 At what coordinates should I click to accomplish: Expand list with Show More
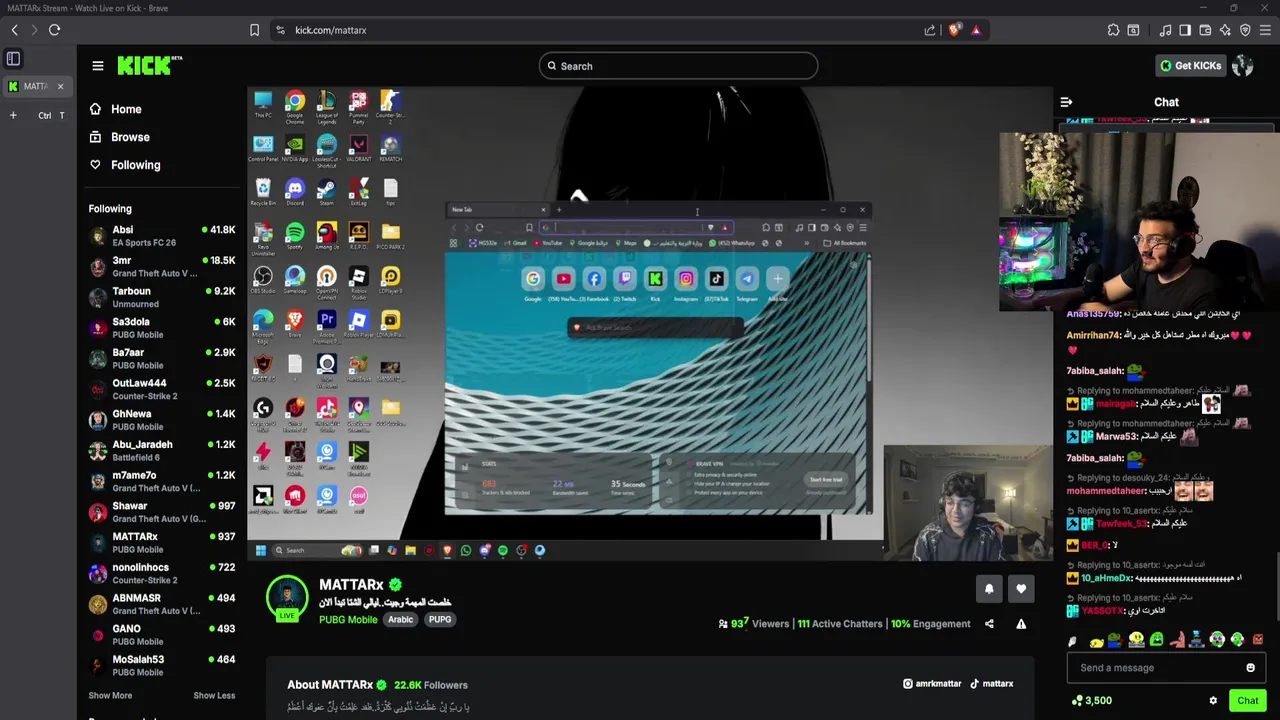tap(110, 696)
